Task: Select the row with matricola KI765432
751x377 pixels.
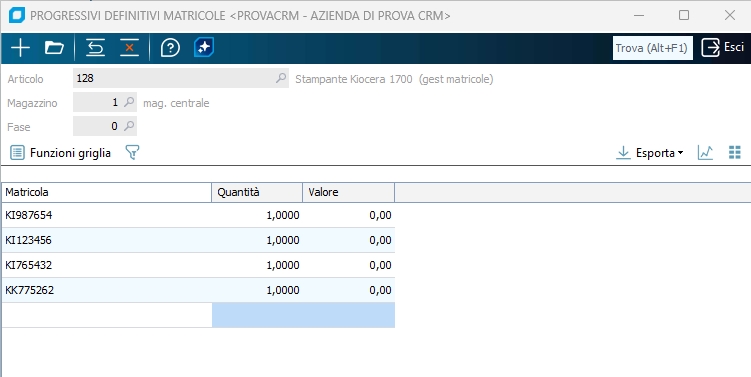Action: (x=198, y=265)
